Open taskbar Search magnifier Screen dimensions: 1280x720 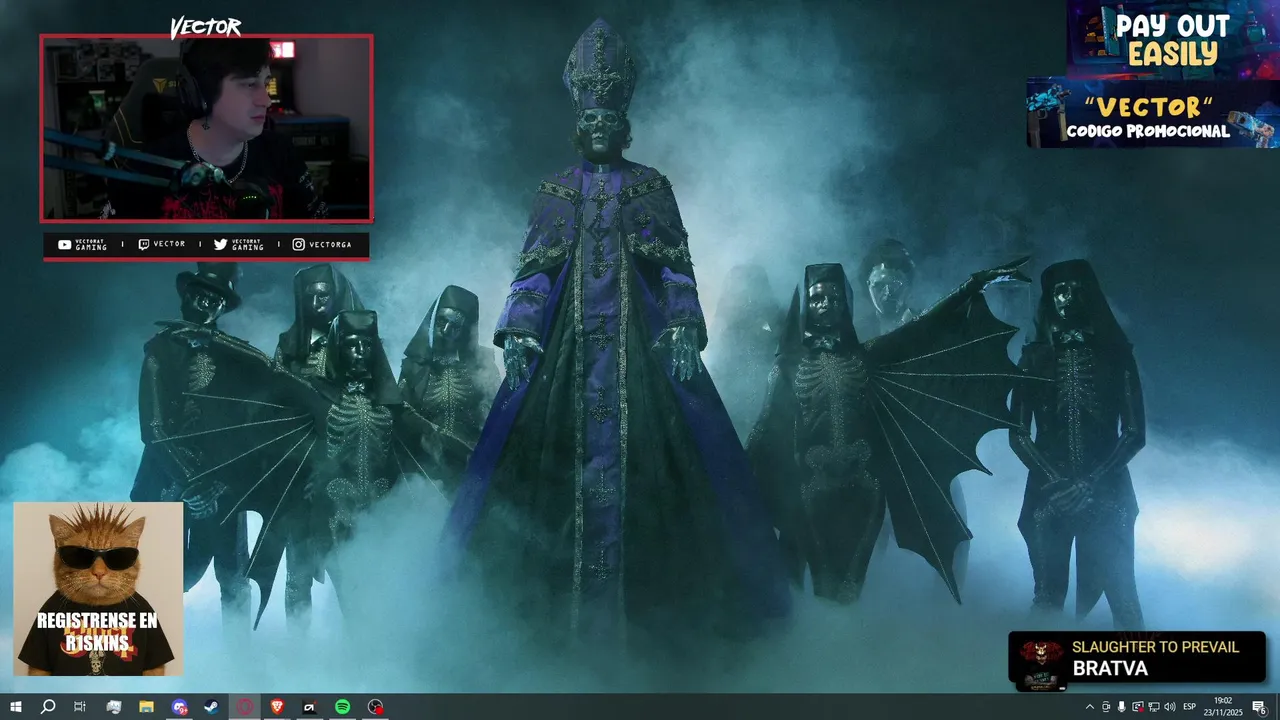47,707
